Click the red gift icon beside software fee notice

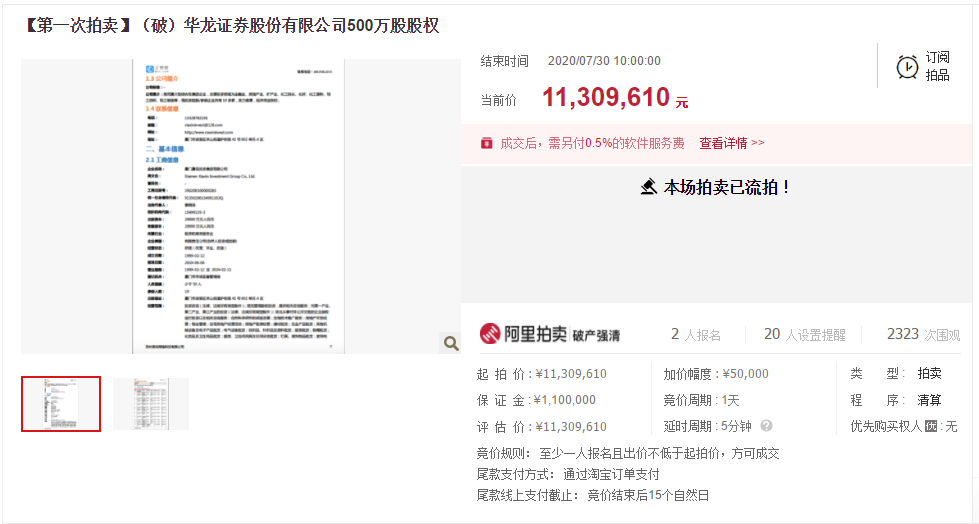coord(486,143)
